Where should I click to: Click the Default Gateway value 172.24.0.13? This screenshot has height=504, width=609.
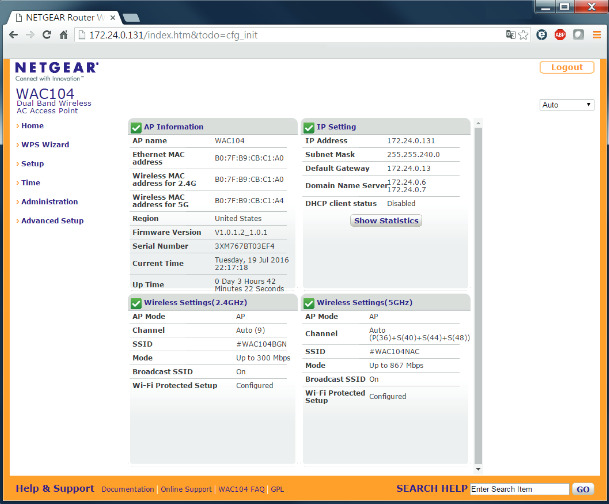pyautogui.click(x=409, y=169)
